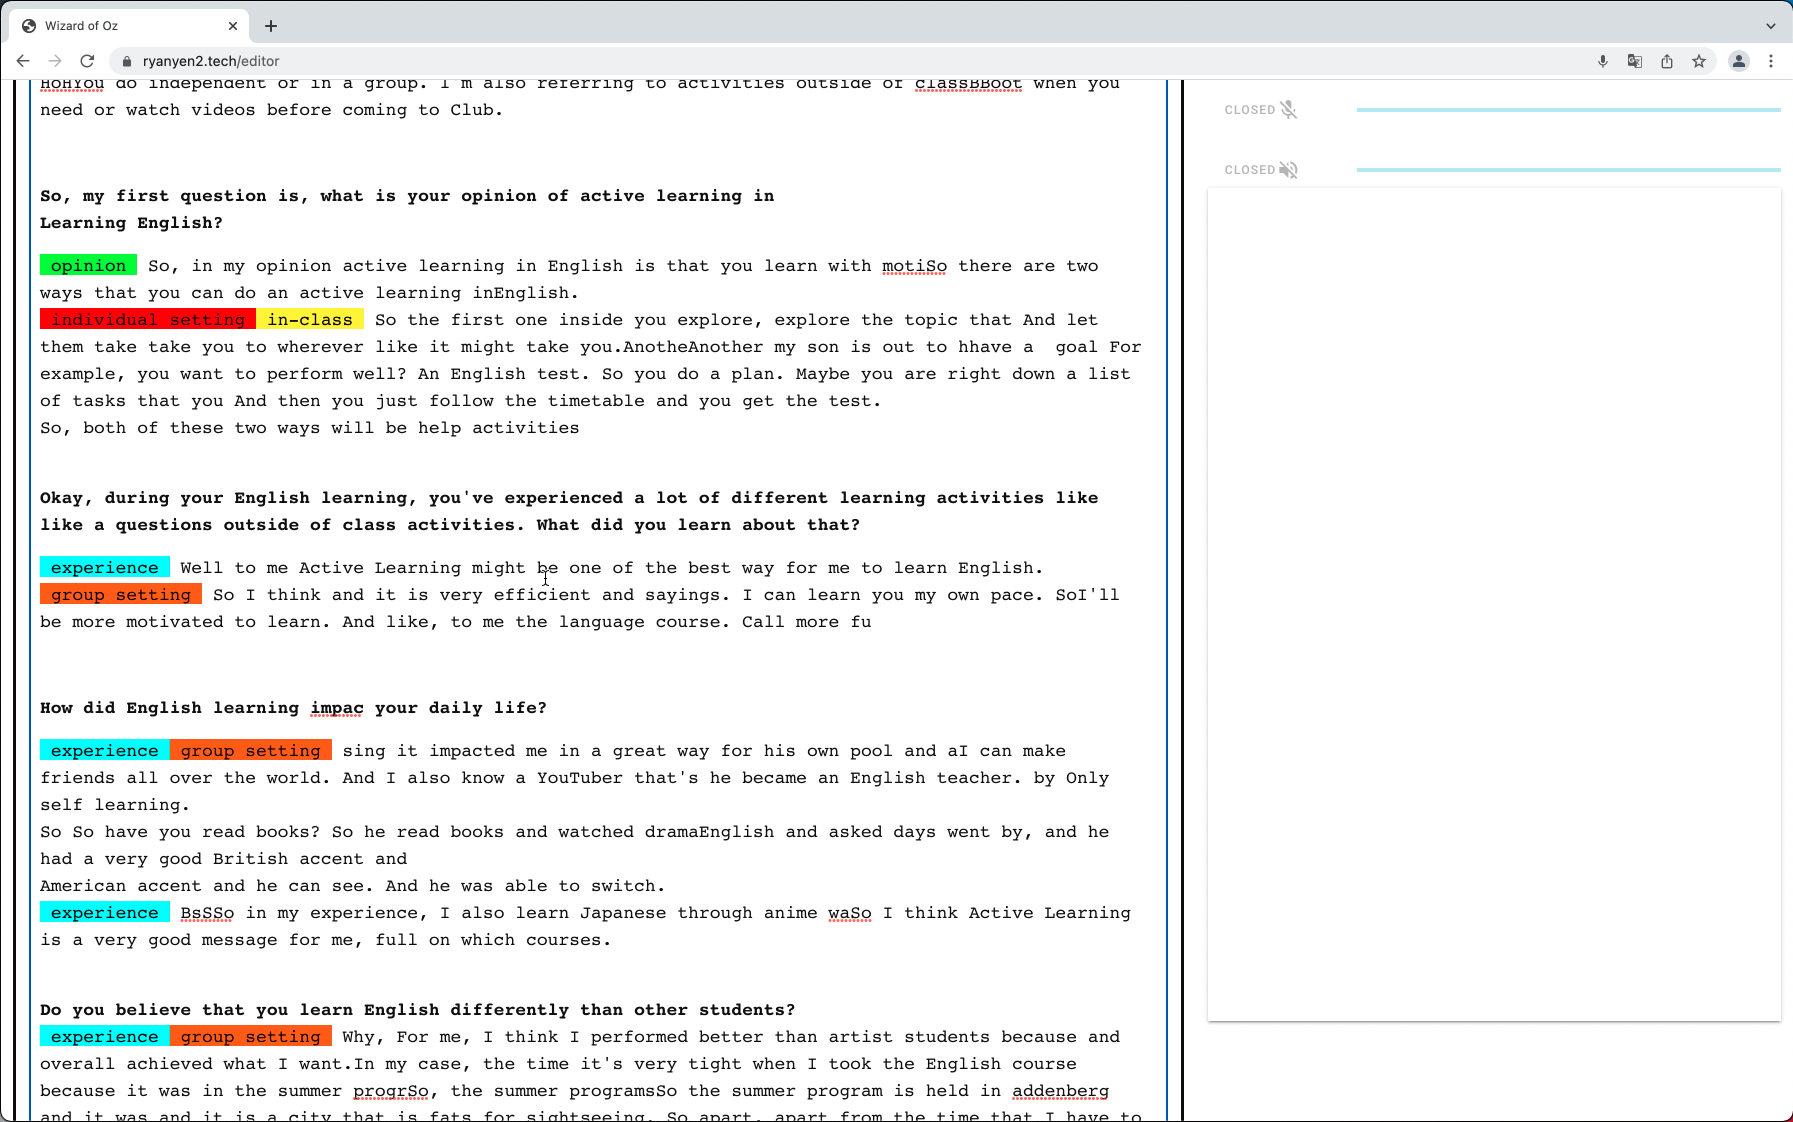
Task: Open the tab search chevron at top right
Action: click(1771, 26)
